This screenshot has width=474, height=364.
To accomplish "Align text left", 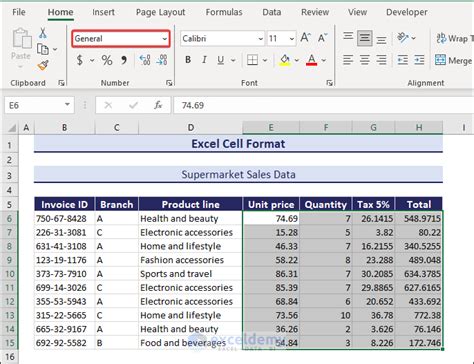I will tap(348, 60).
